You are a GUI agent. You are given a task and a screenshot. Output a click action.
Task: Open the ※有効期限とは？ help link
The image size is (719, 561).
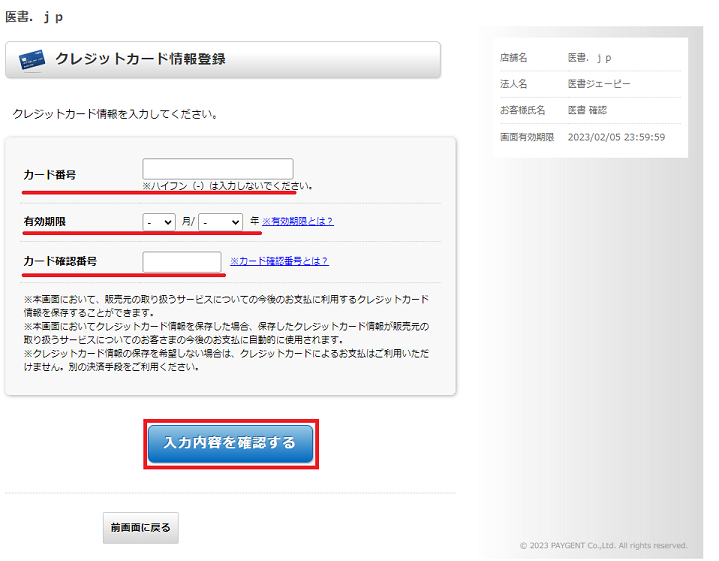(x=298, y=221)
